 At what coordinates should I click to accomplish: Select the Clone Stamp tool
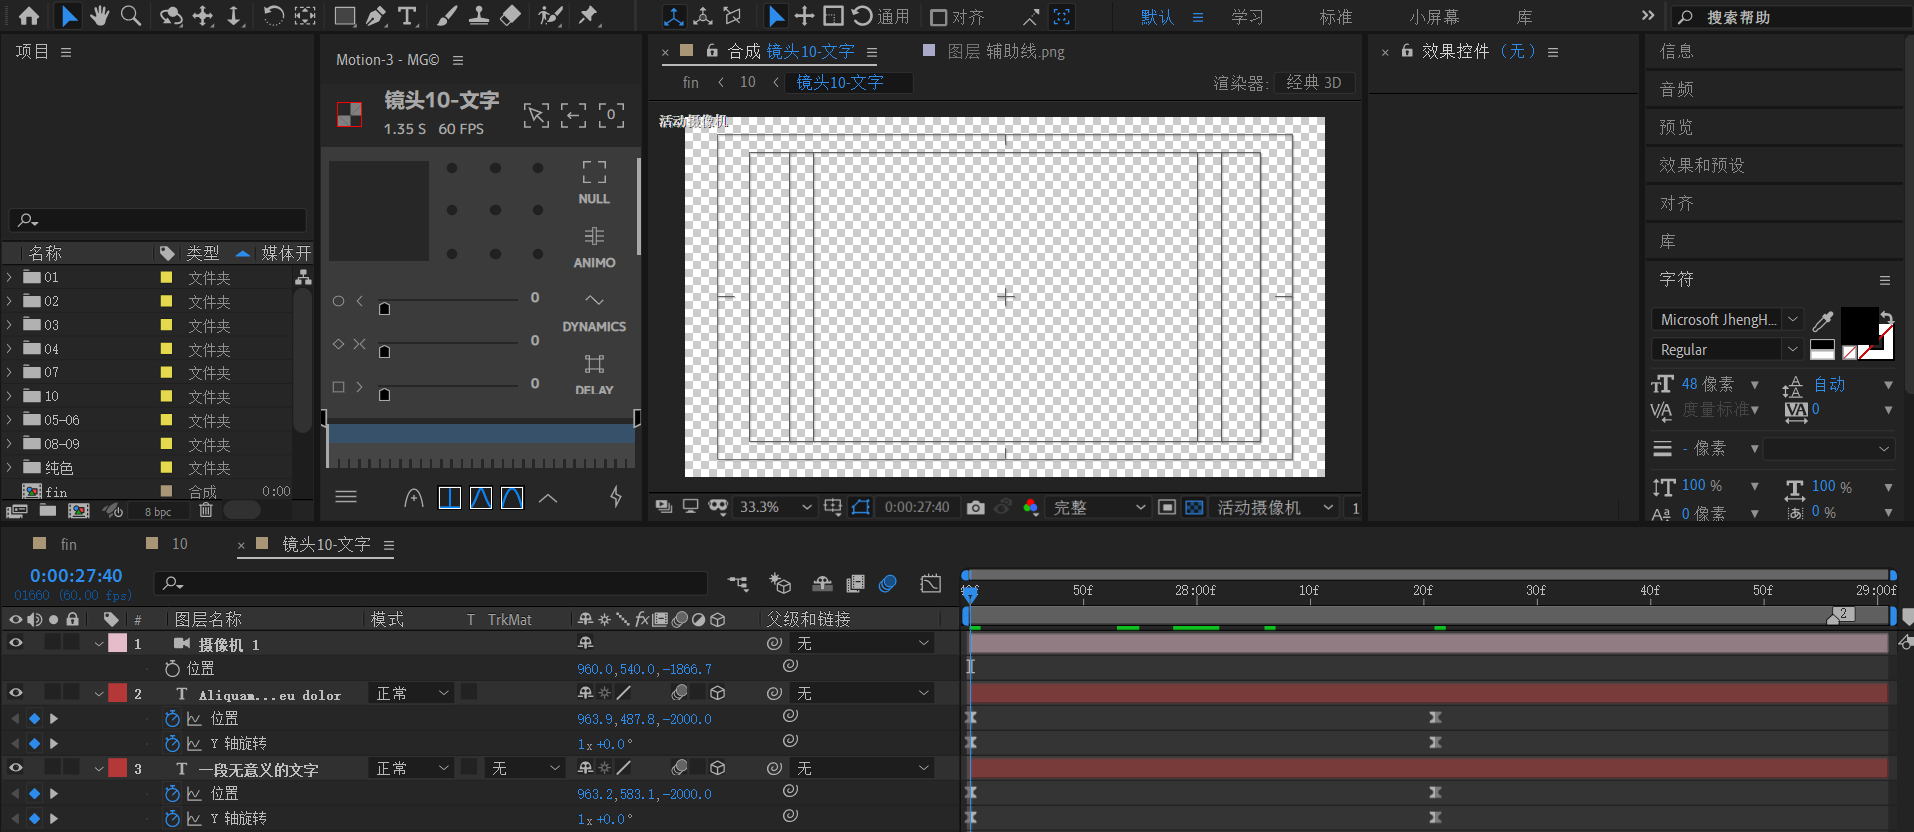[479, 16]
